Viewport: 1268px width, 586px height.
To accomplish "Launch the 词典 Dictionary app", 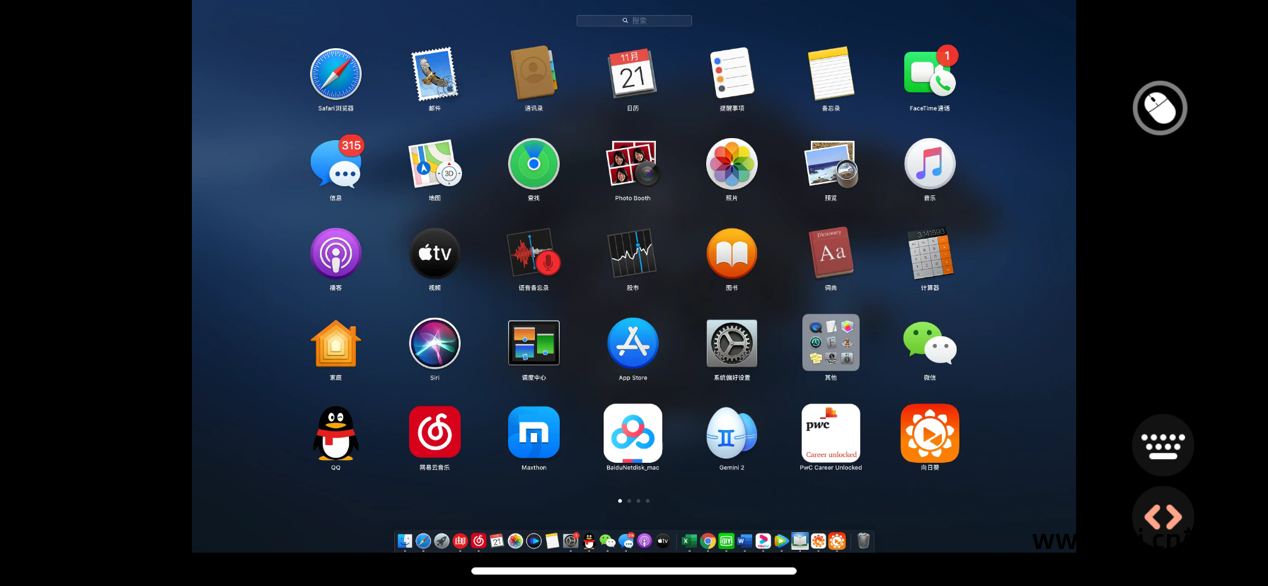I will [x=831, y=253].
